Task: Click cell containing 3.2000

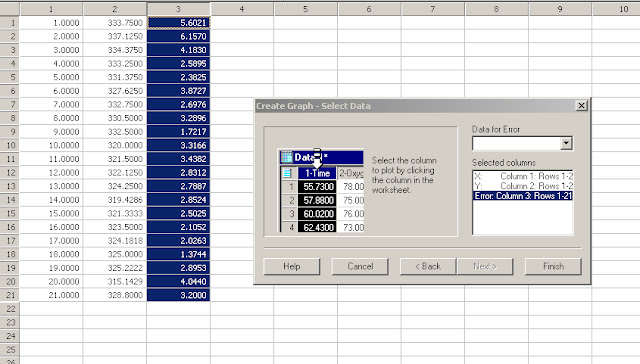Action: (x=178, y=295)
